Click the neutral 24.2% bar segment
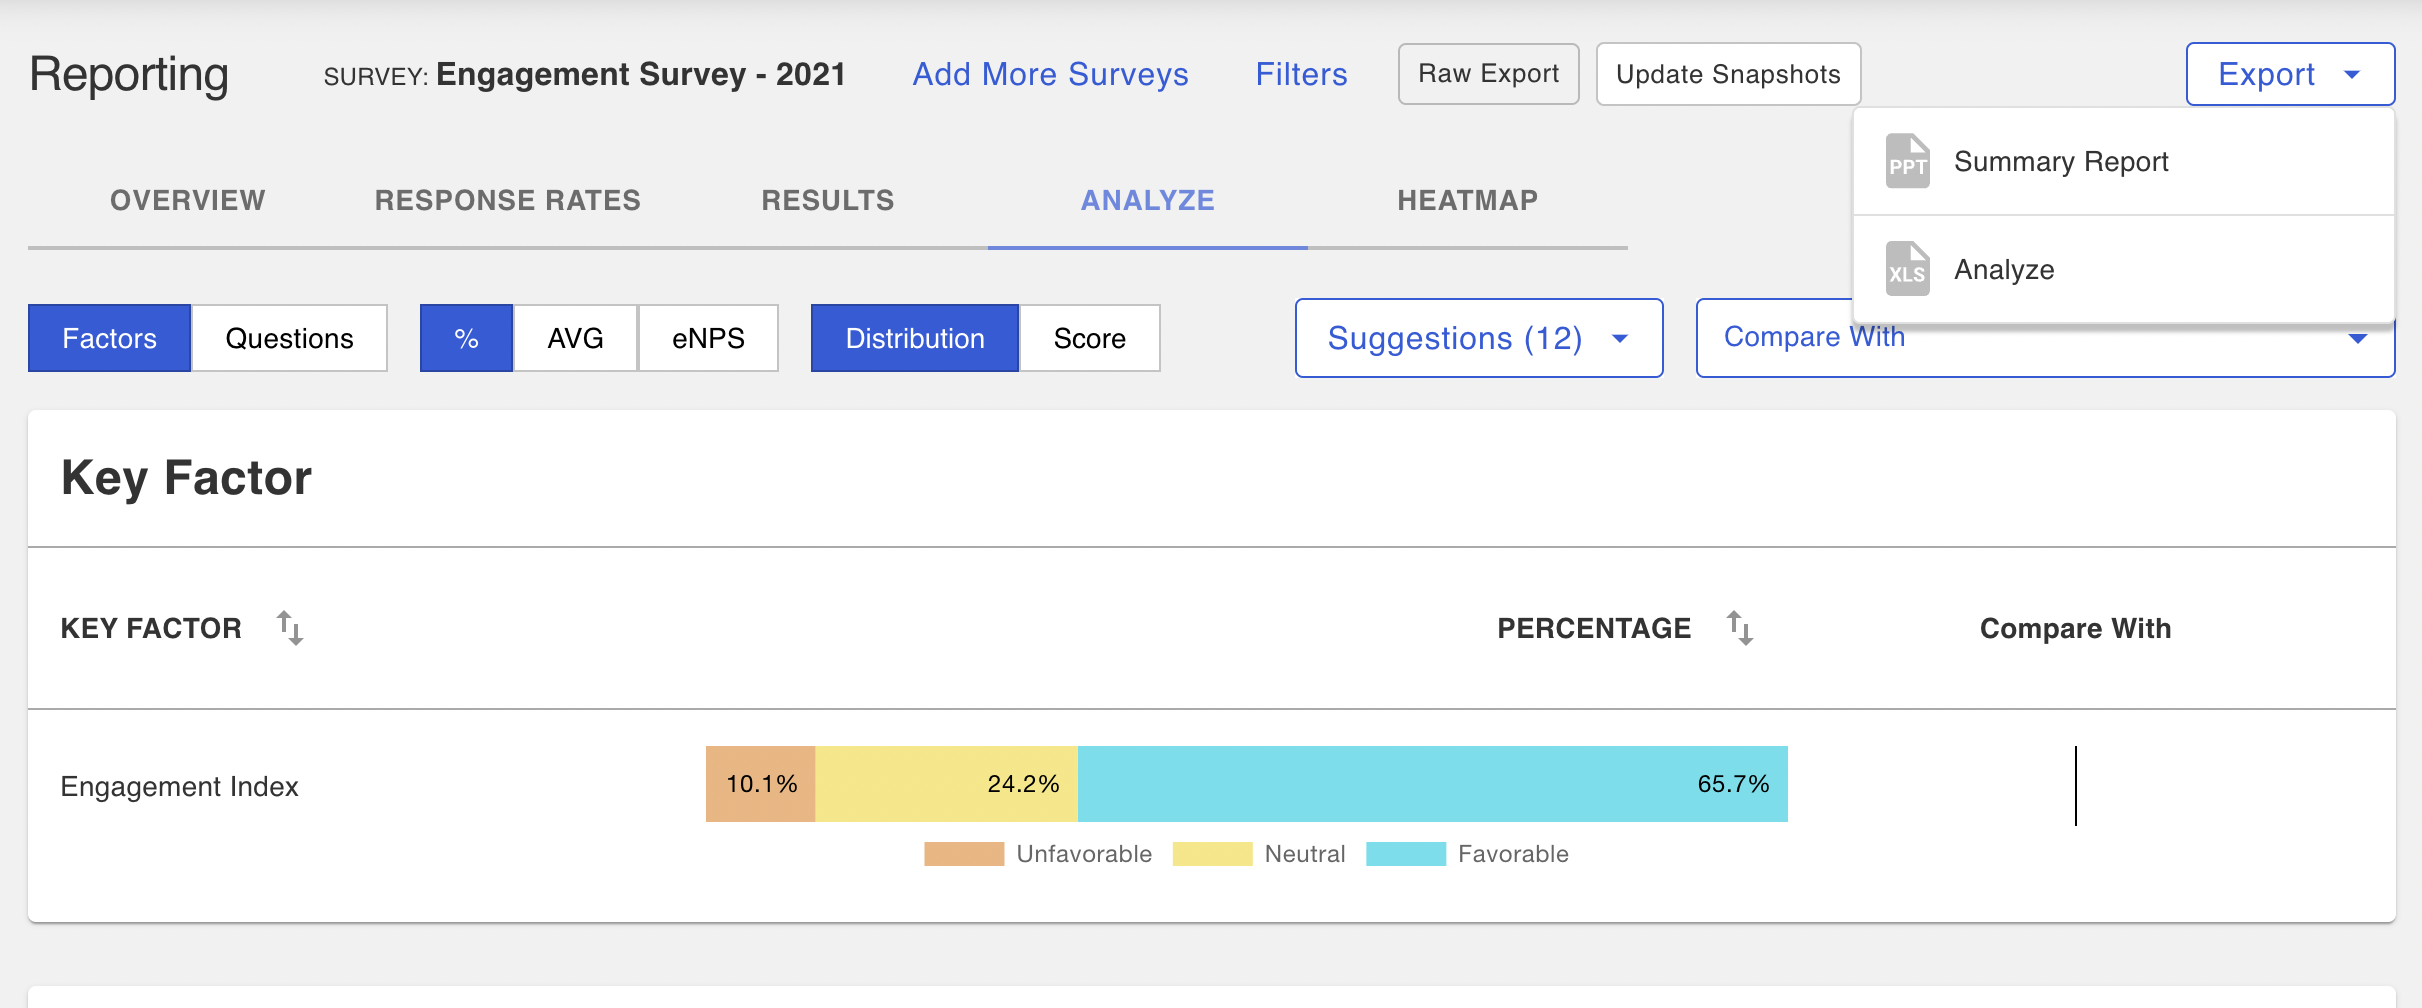 click(x=946, y=784)
